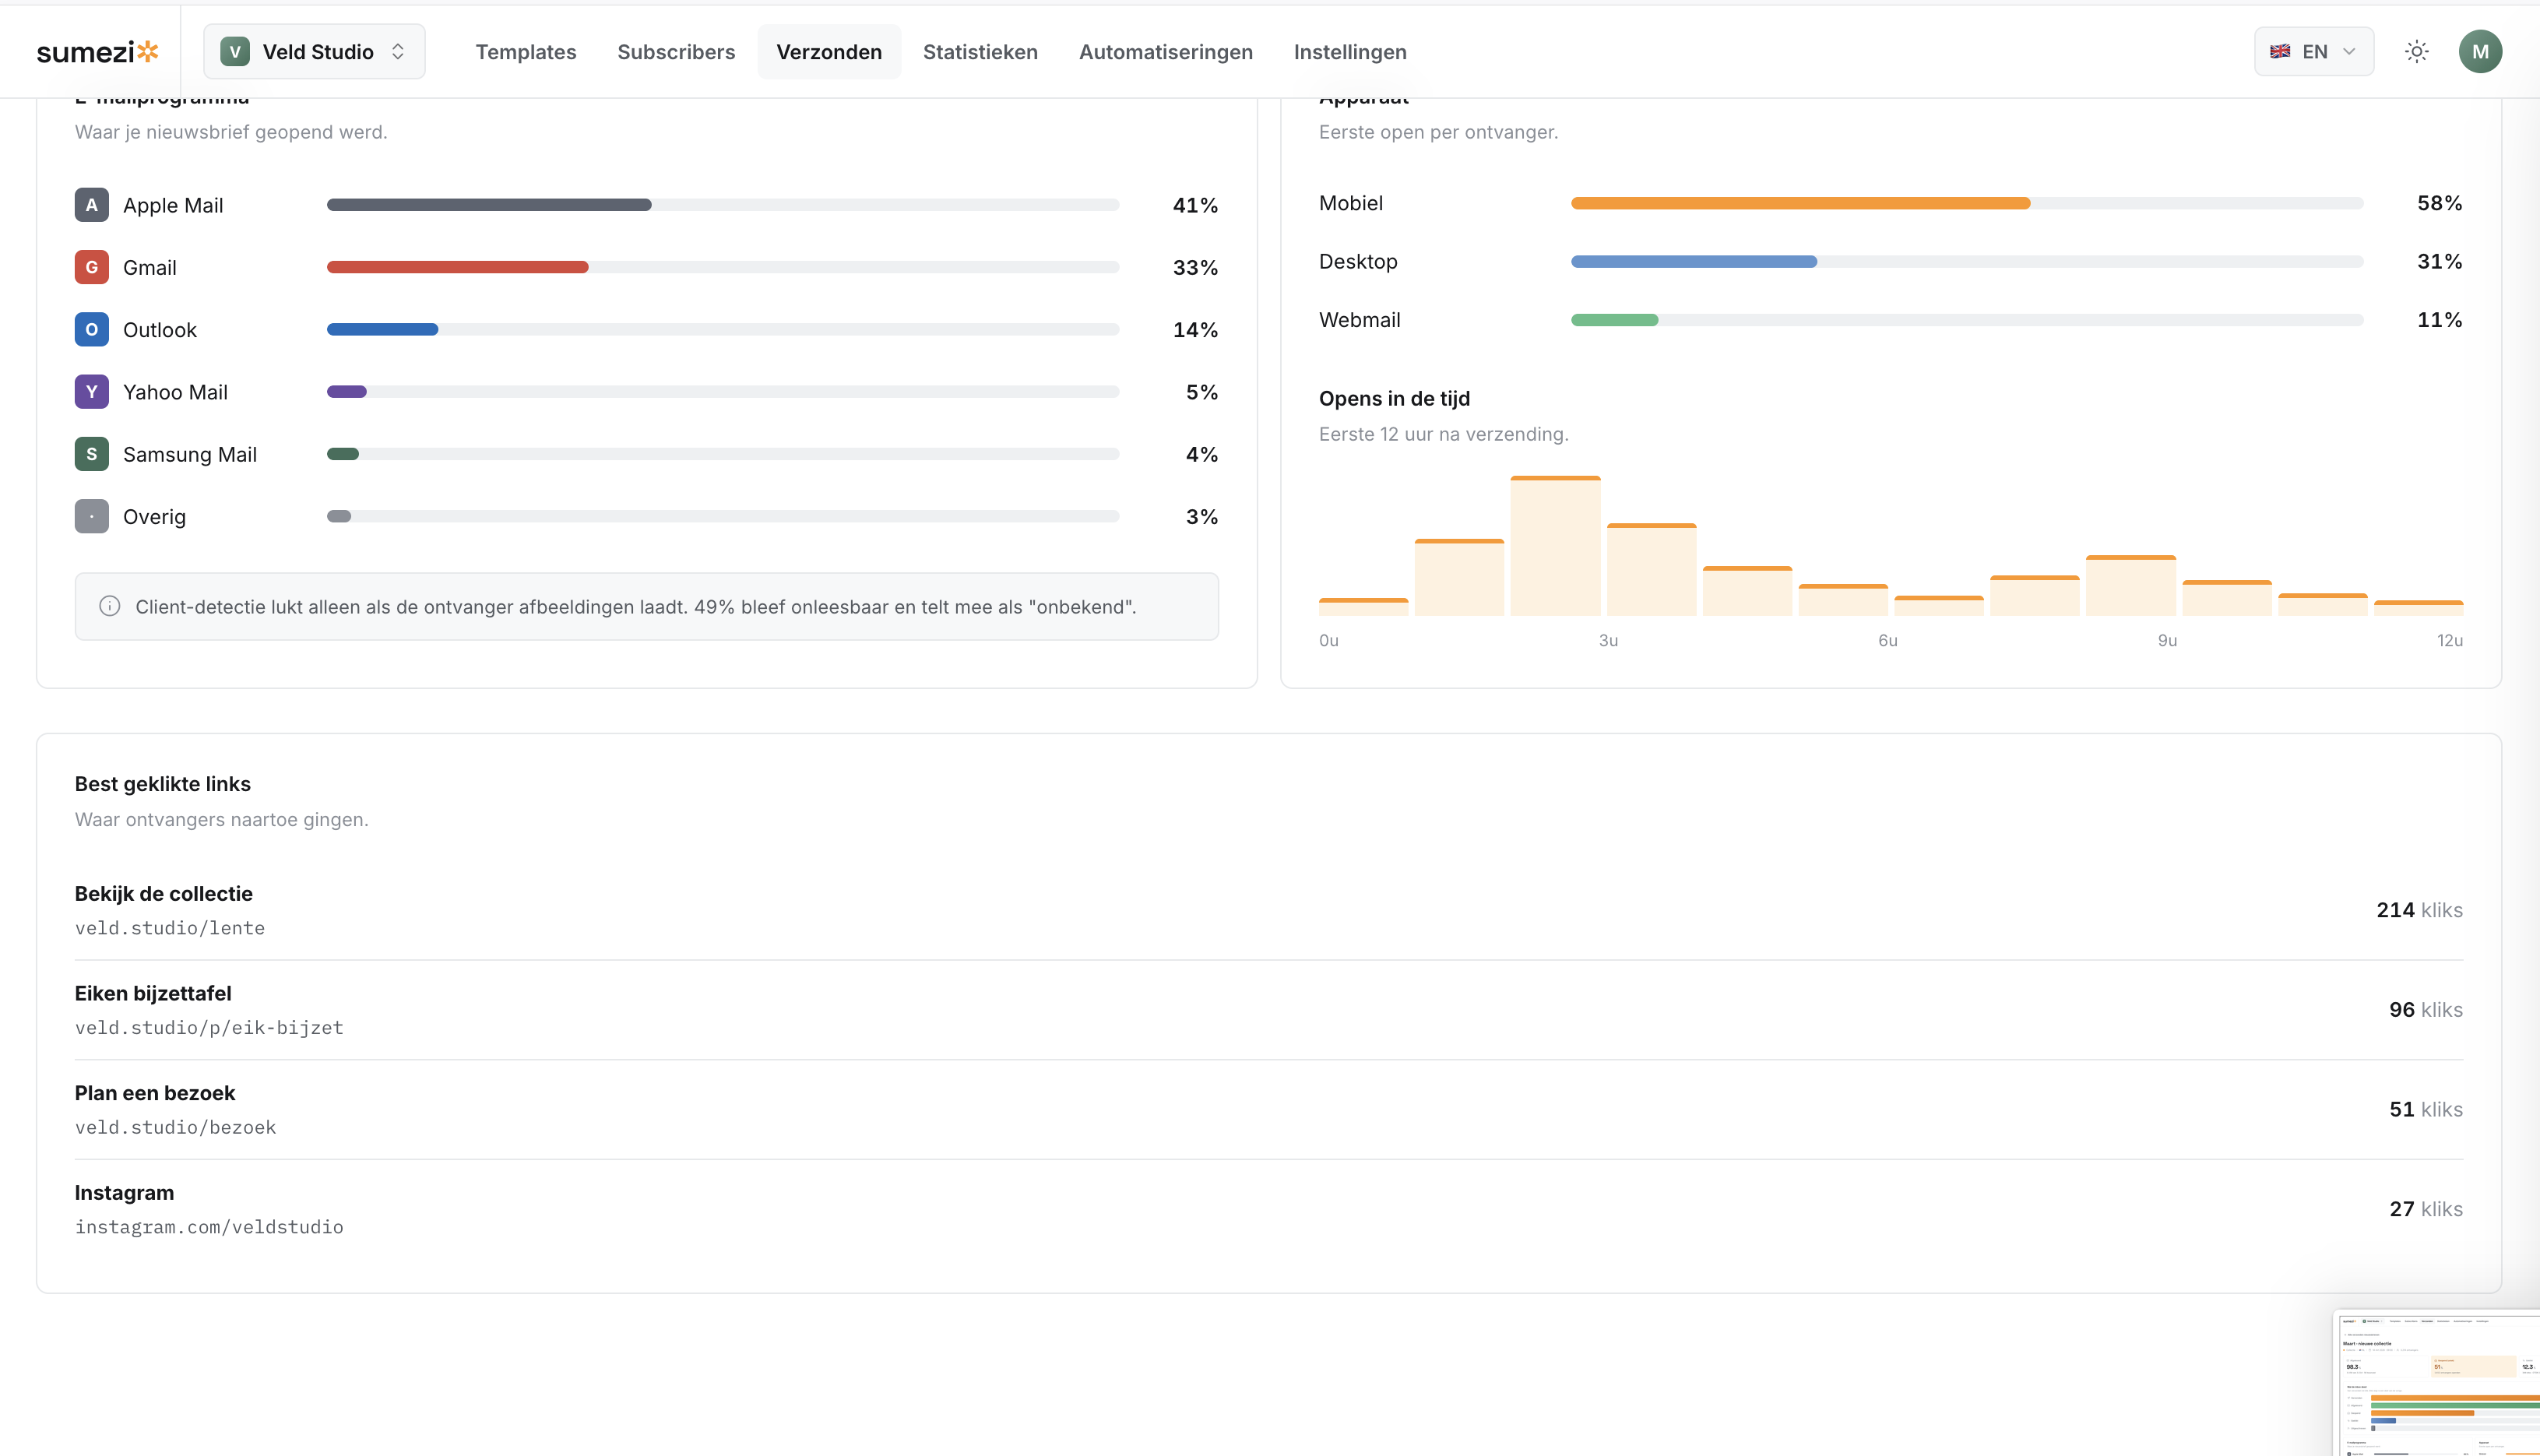Click the veld.studio/lente URL text
This screenshot has width=2540, height=1456.
pos(170,928)
